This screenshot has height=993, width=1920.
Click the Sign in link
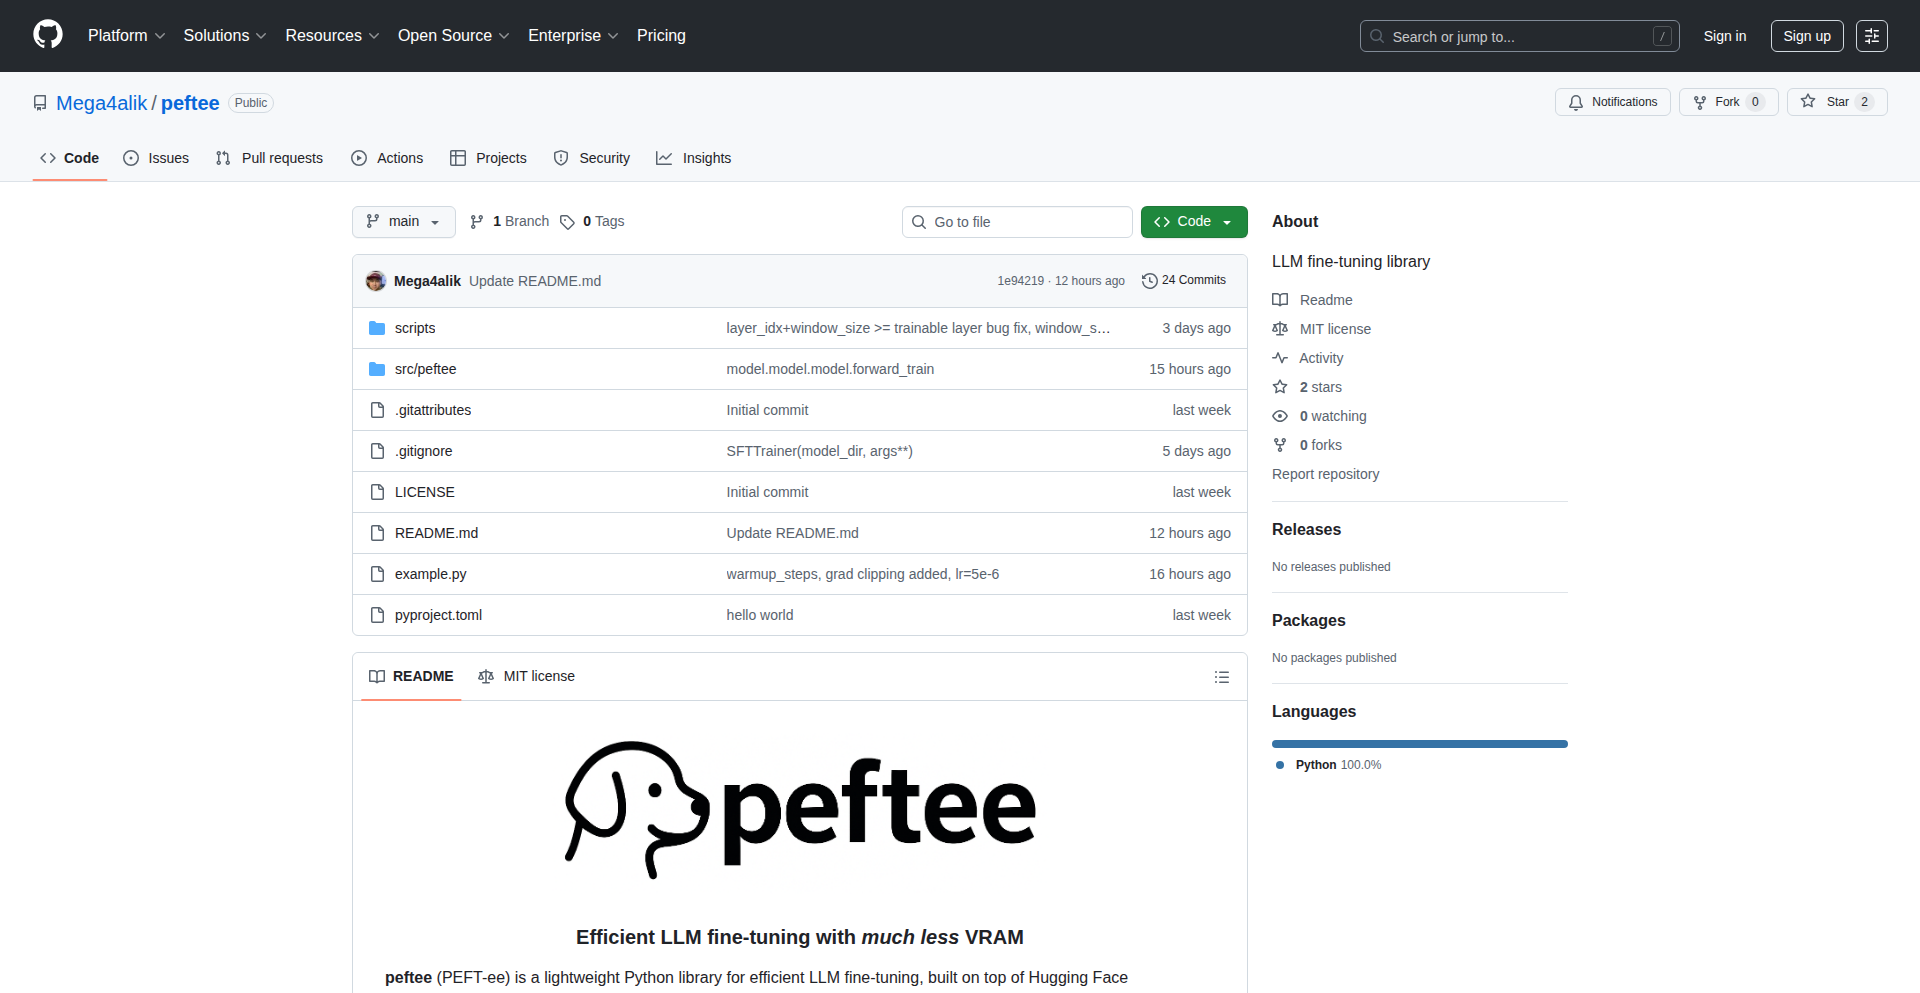coord(1725,36)
